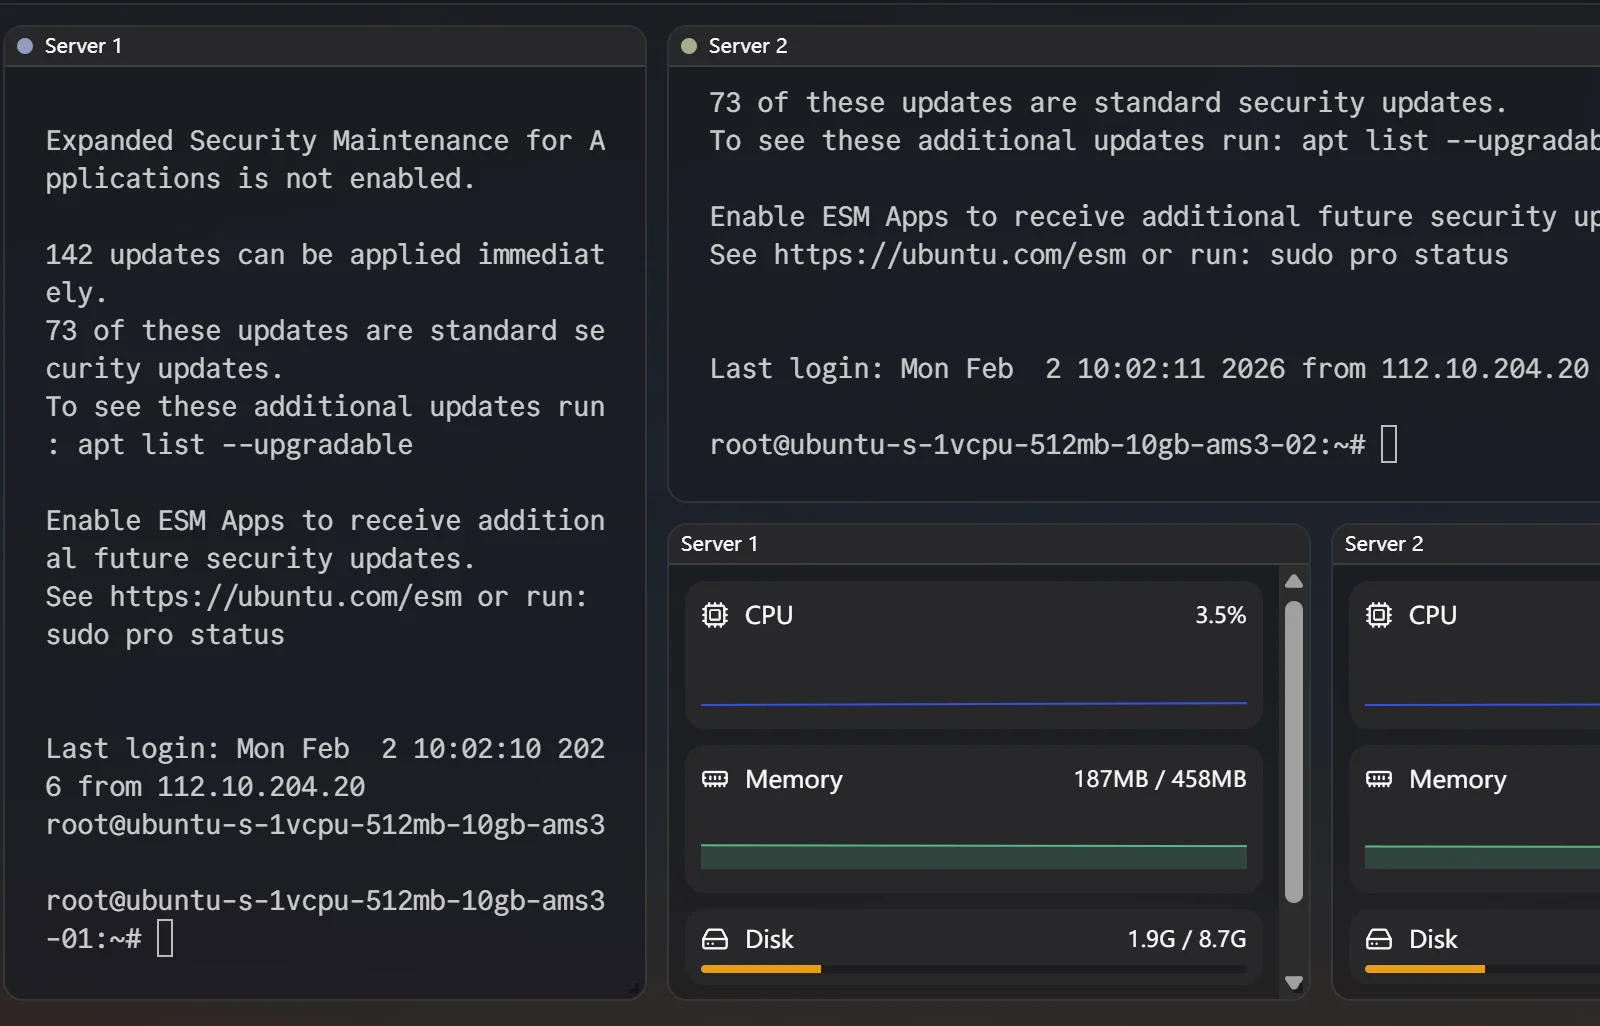Click the Disk drive icon in Server 2 monitor
The width and height of the screenshot is (1600, 1026).
(1378, 939)
